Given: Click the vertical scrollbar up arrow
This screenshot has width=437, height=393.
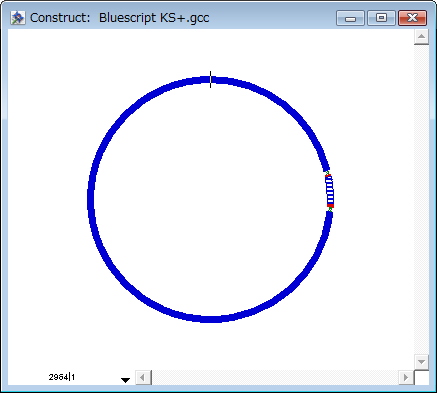Looking at the screenshot, I should [421, 37].
